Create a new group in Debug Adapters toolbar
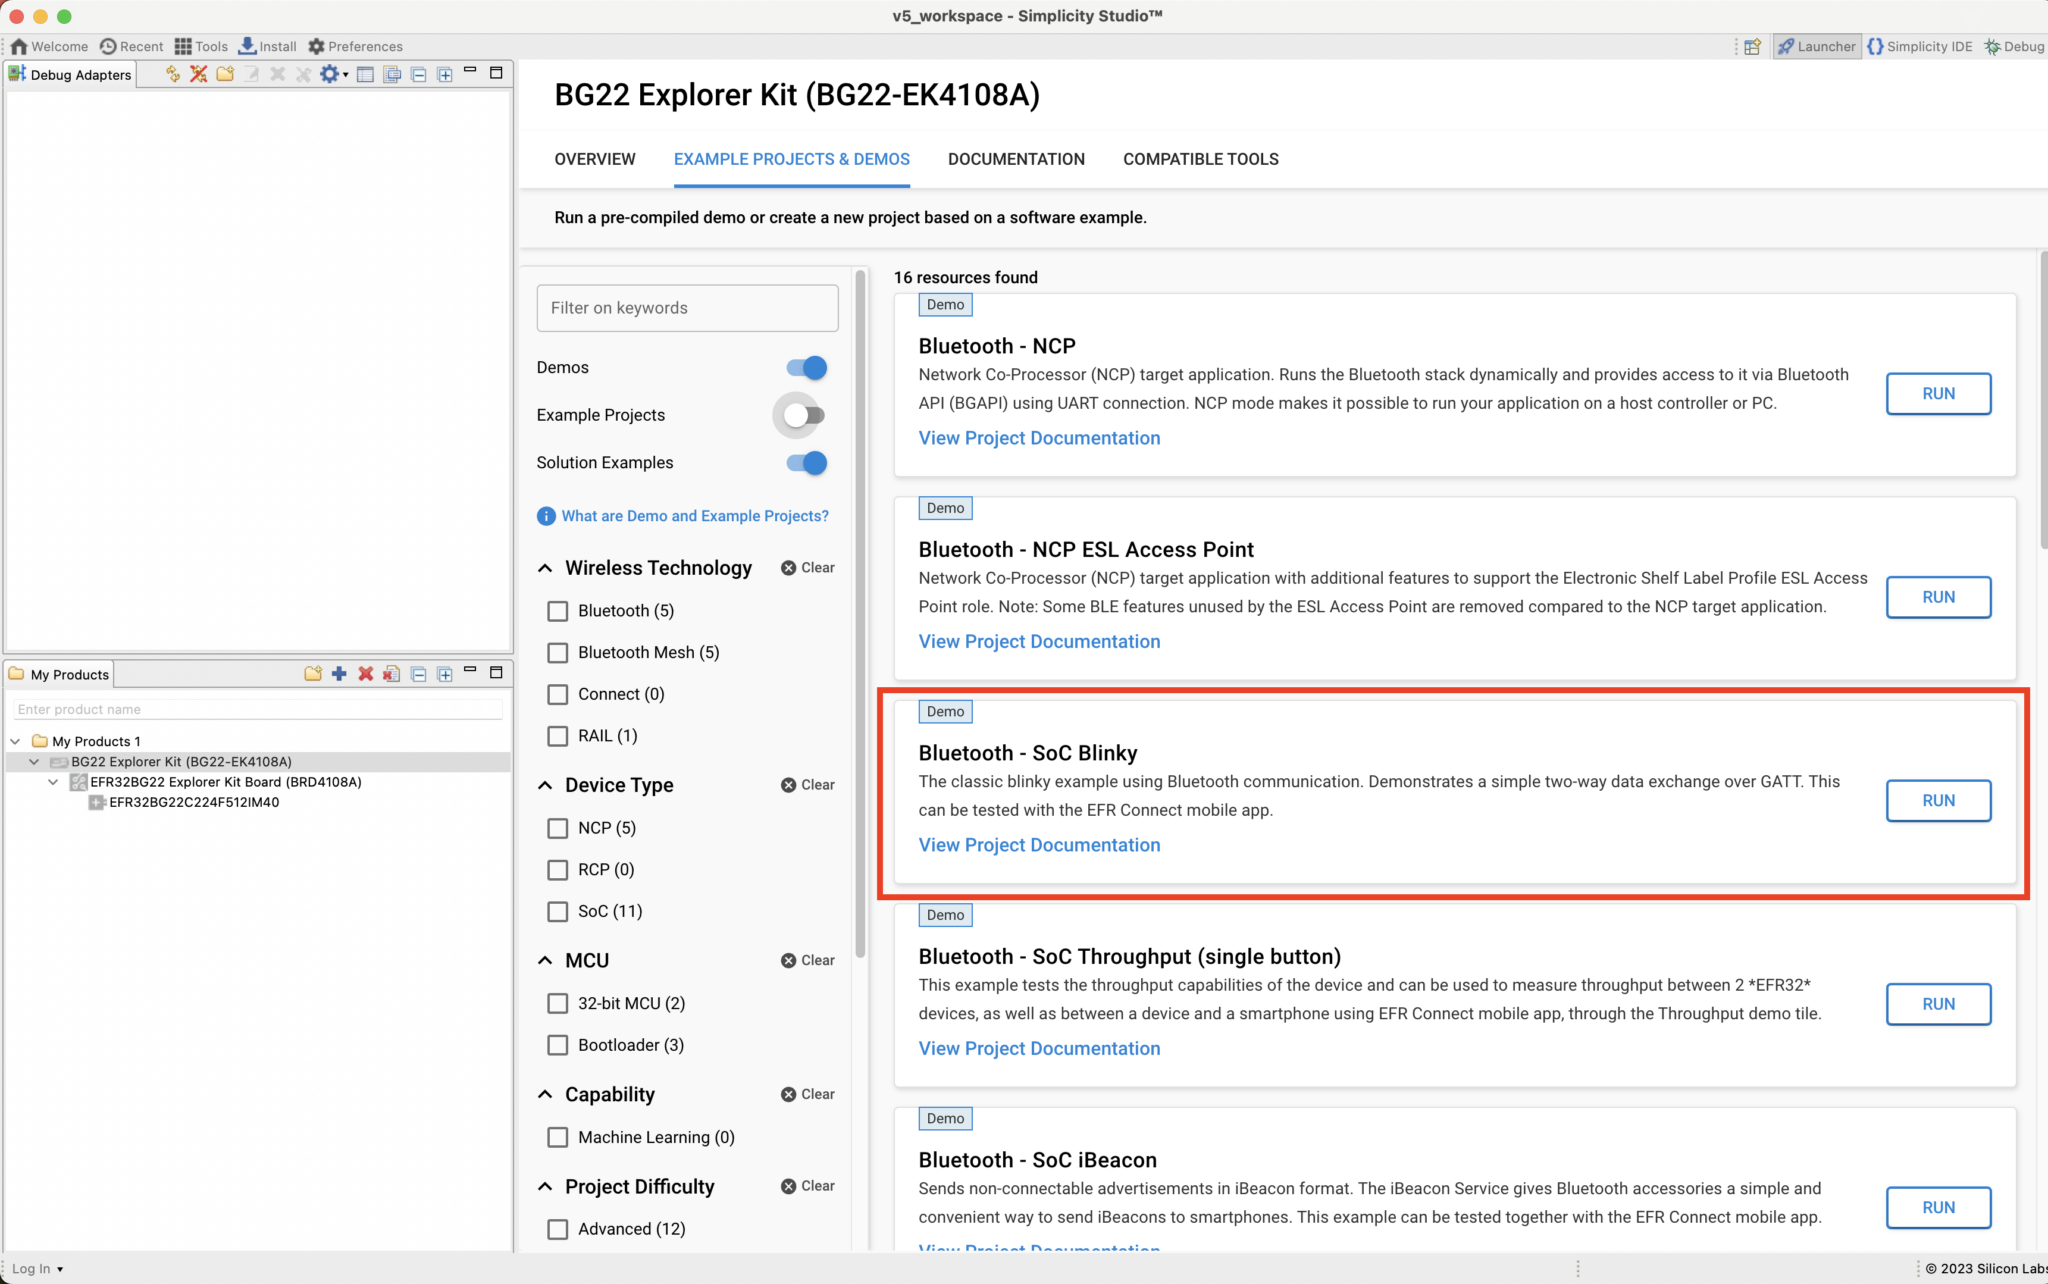 [225, 74]
